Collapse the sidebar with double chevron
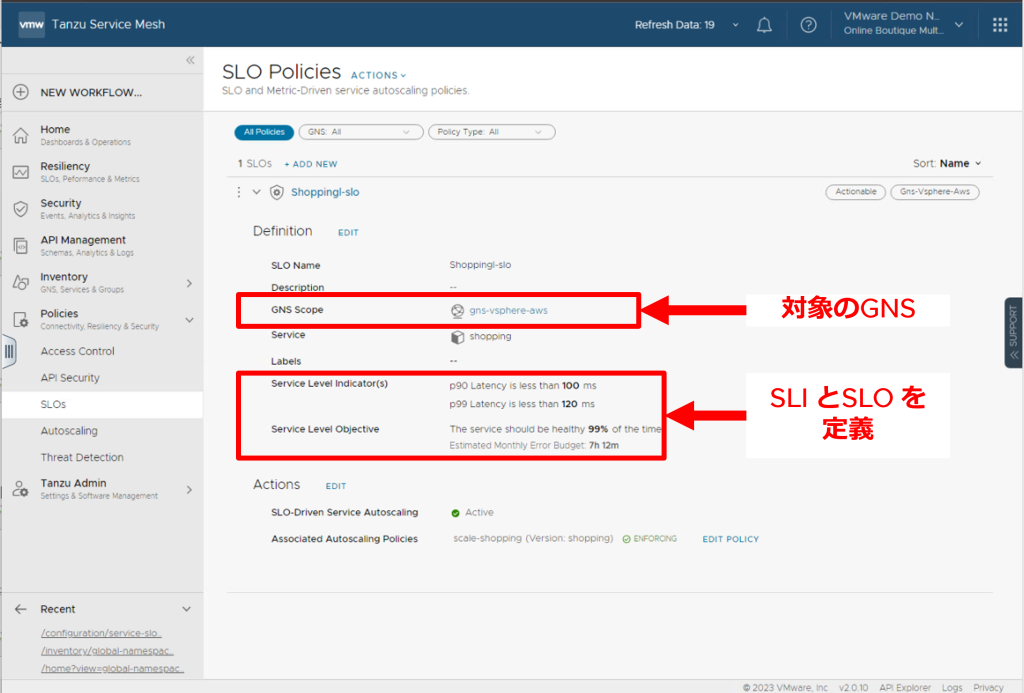This screenshot has height=693, width=1024. [x=190, y=60]
